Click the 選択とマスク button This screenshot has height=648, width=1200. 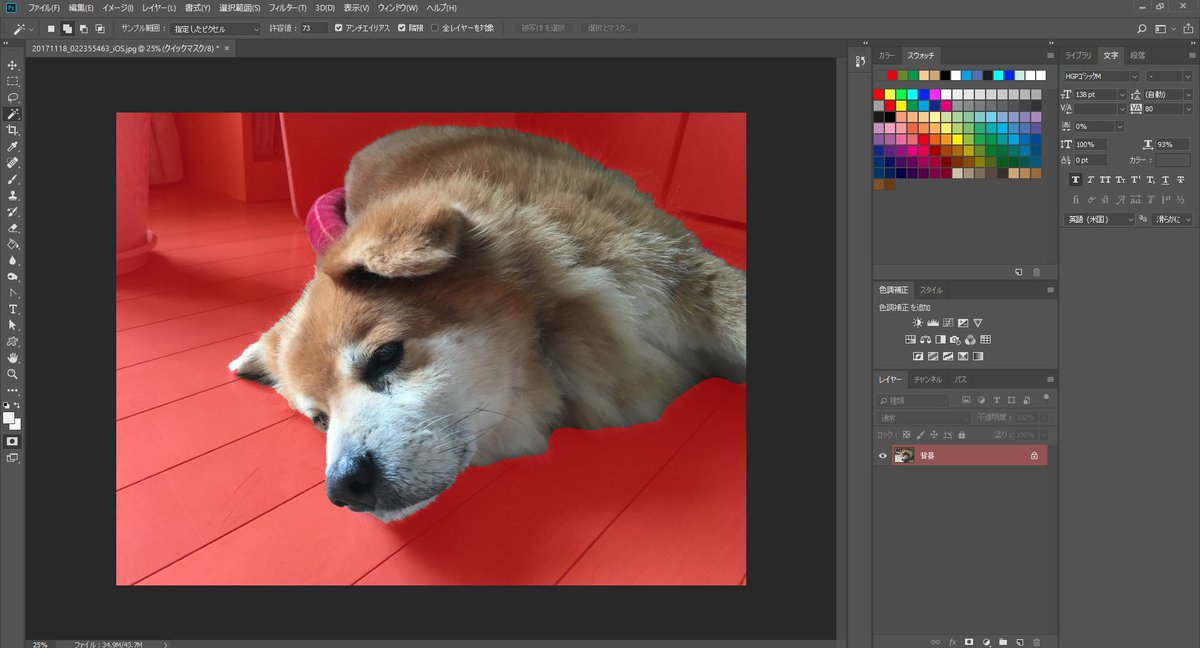click(609, 28)
